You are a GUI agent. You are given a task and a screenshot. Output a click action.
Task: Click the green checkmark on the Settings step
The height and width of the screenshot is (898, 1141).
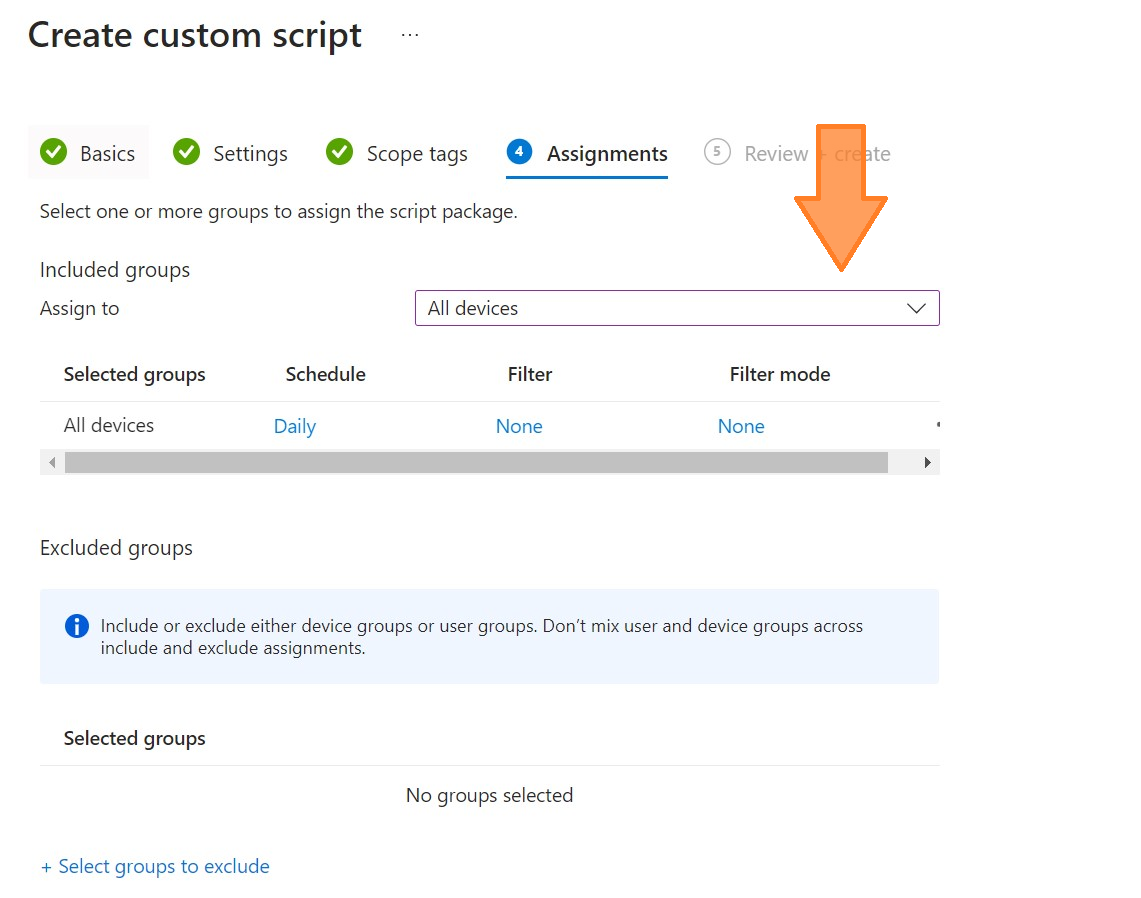[187, 152]
